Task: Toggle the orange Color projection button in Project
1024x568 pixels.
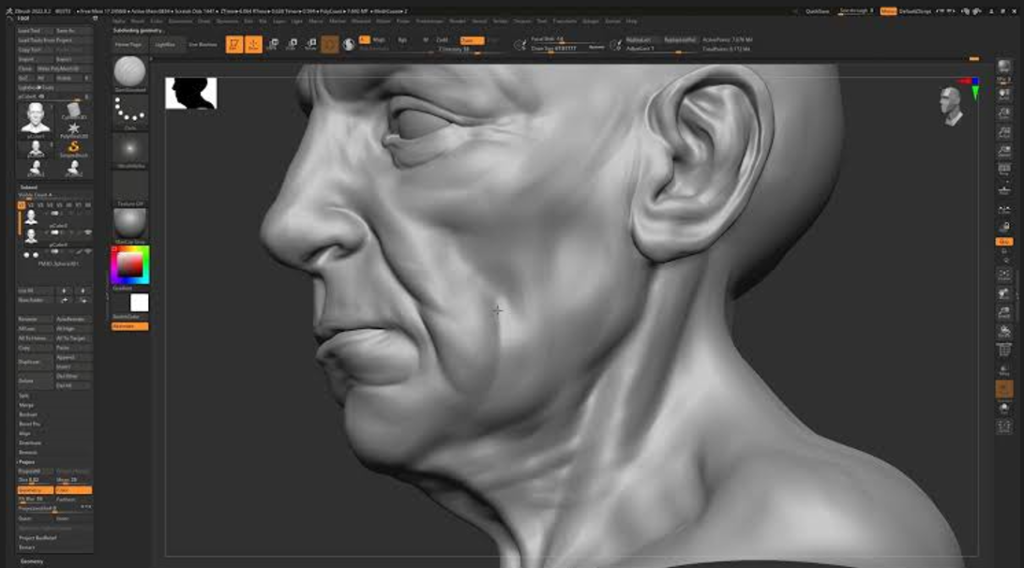Action: (x=73, y=490)
